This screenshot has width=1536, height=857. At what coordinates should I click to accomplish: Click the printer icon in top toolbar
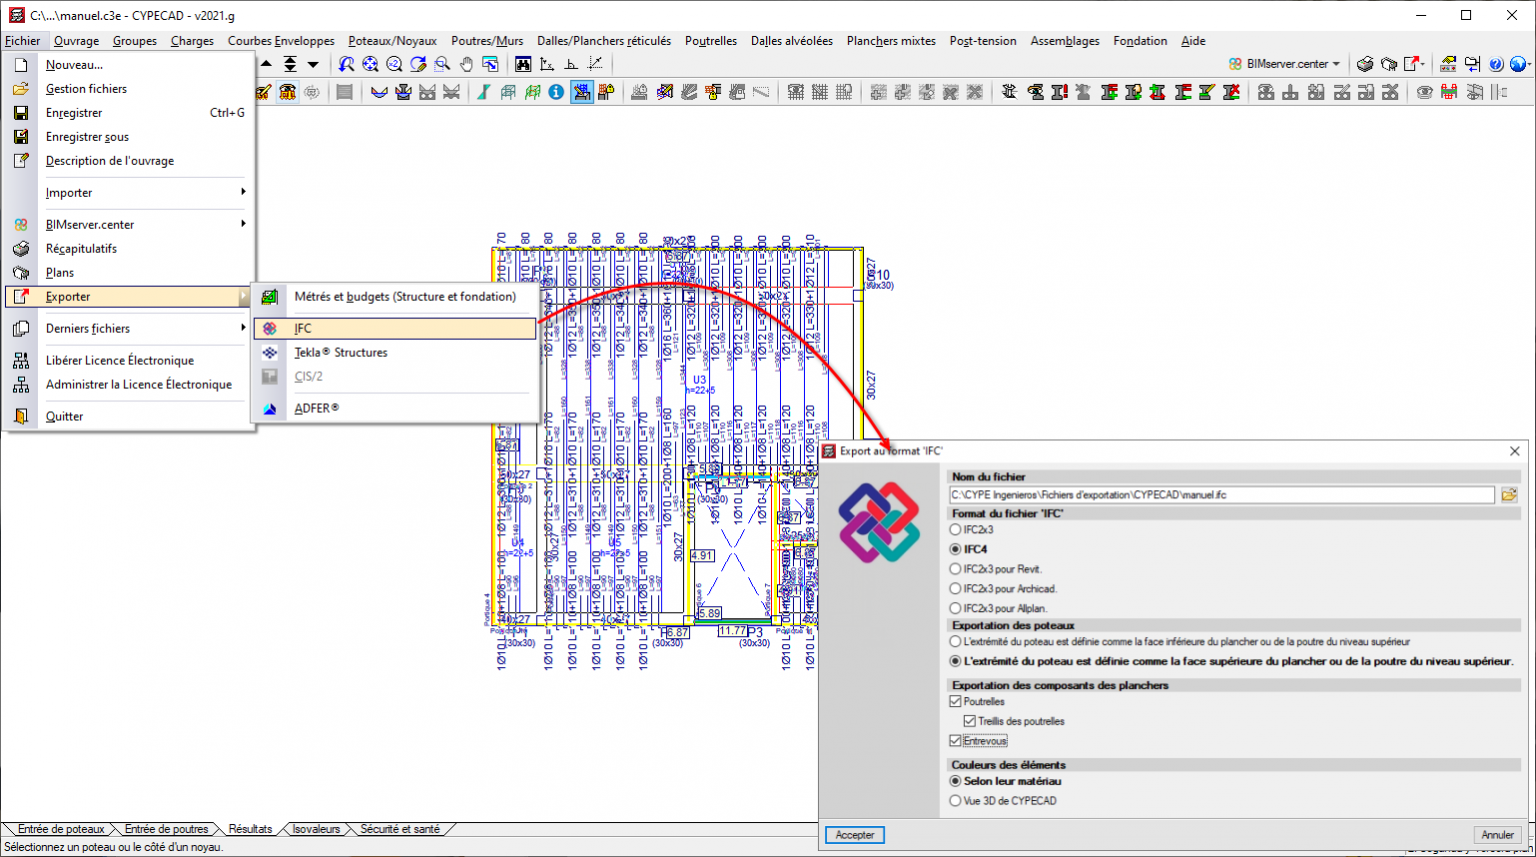click(1365, 64)
